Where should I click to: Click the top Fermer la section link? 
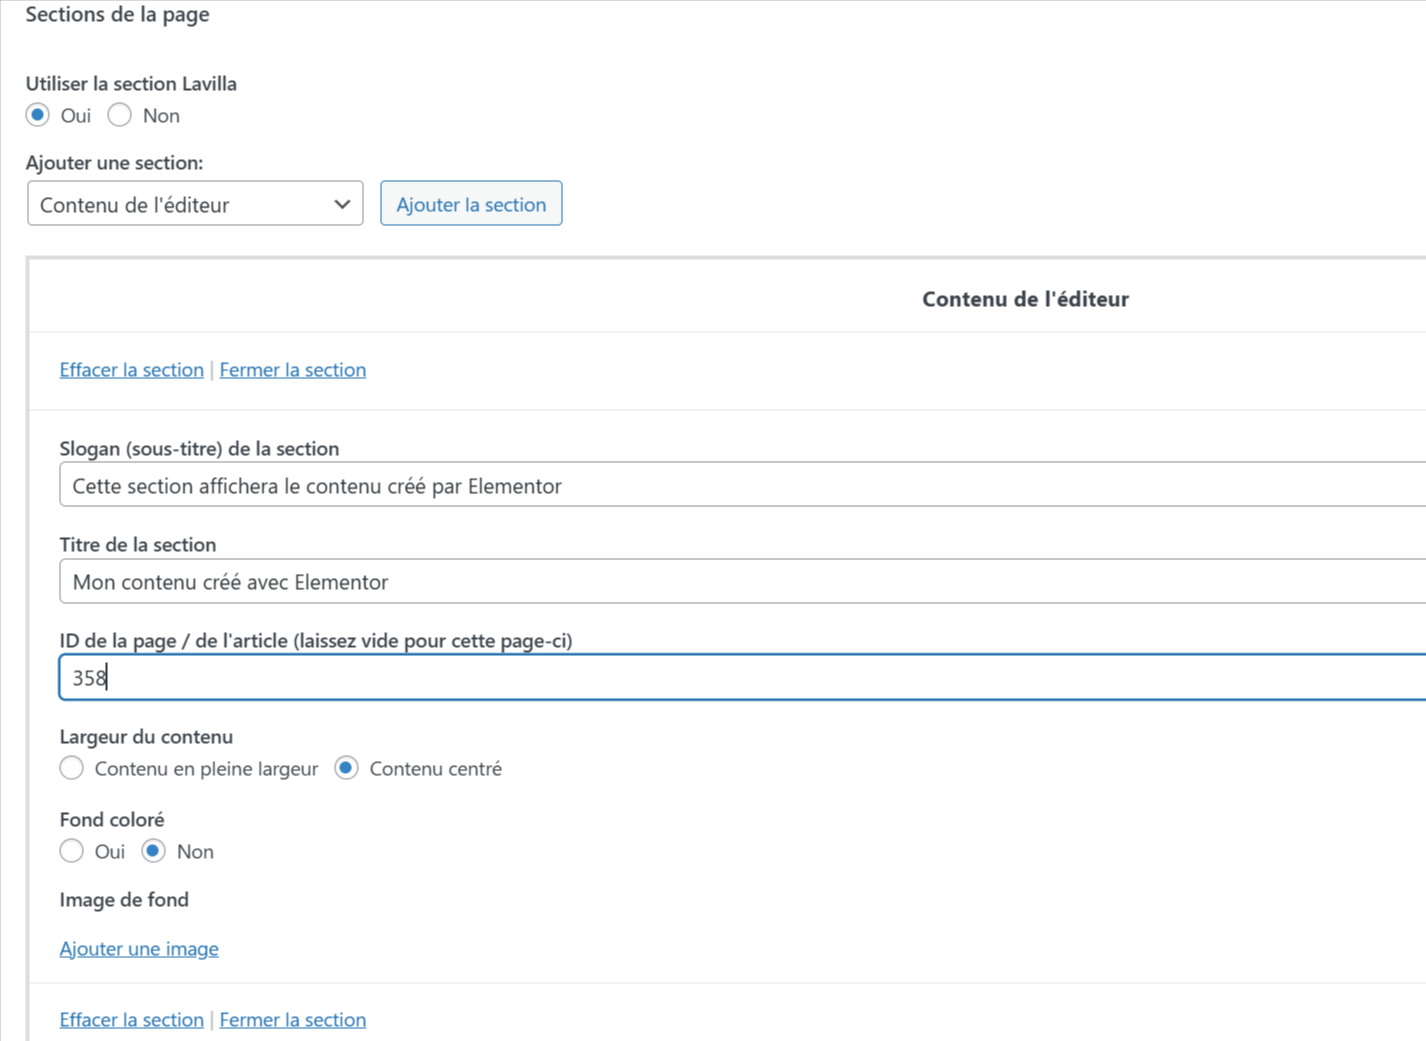point(292,370)
